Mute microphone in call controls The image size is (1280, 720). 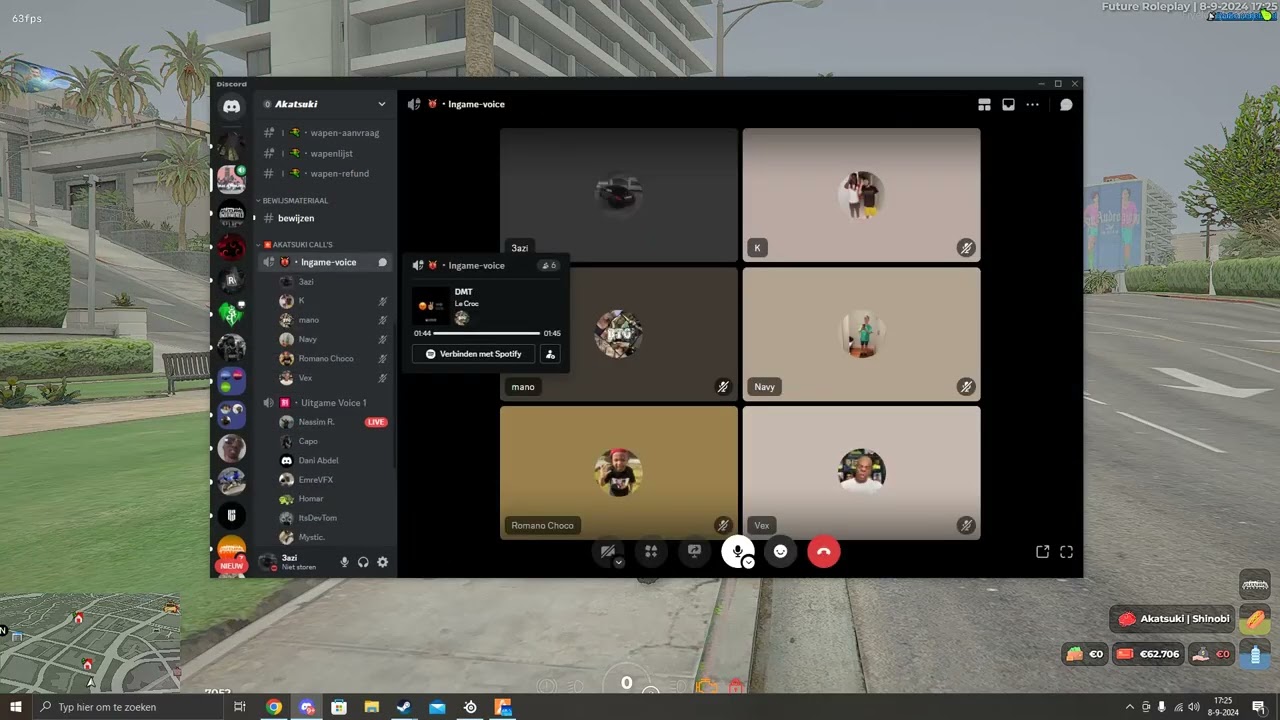pyautogui.click(x=737, y=551)
